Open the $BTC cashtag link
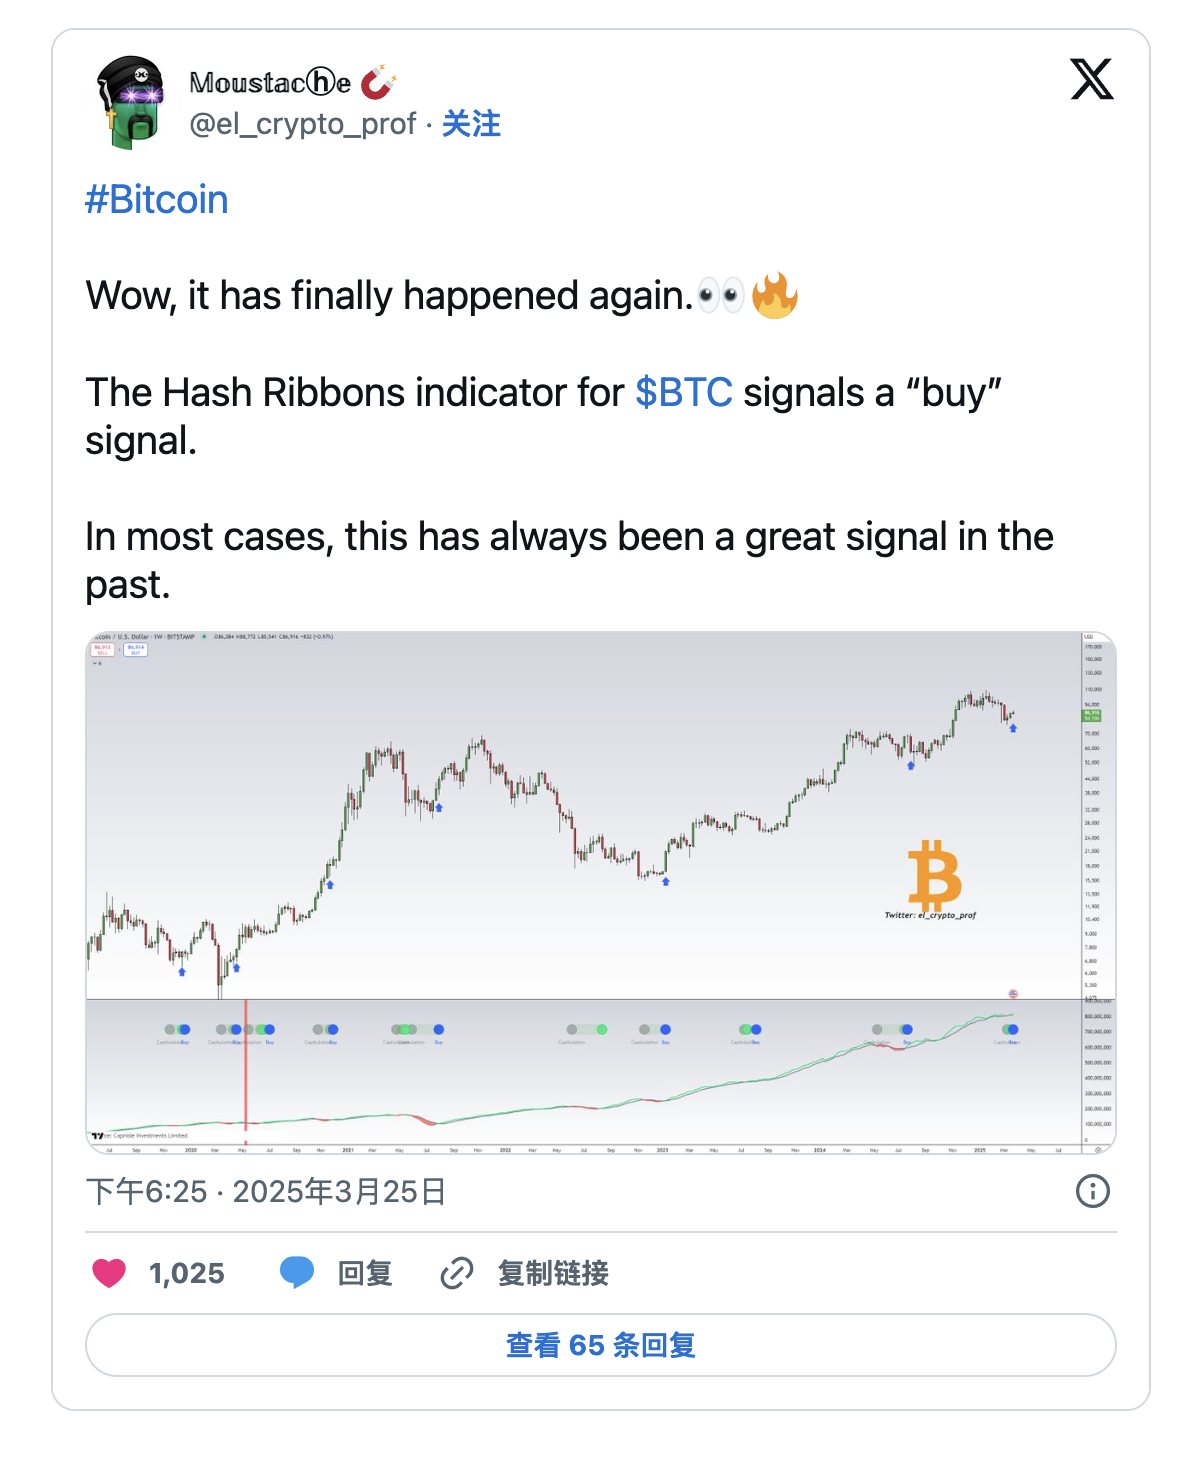The image size is (1182, 1458). 684,393
